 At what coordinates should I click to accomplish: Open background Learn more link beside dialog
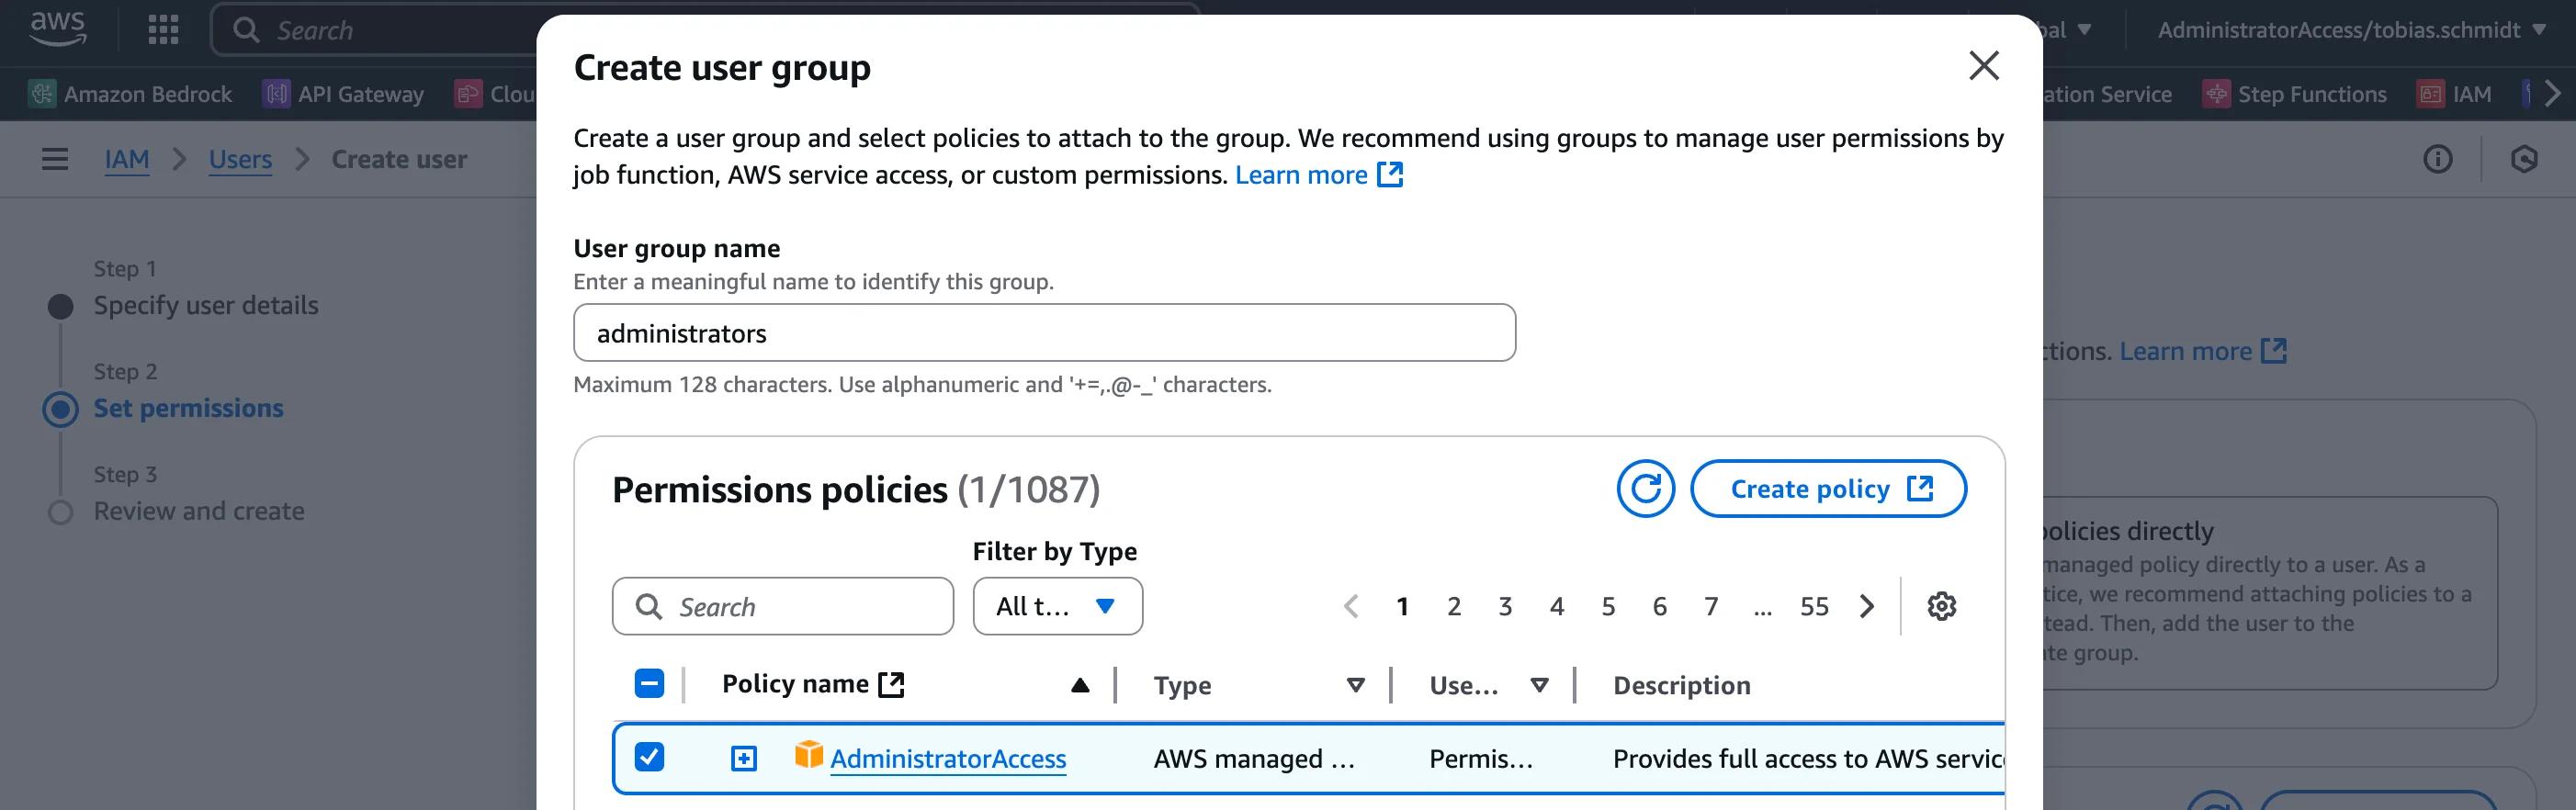tap(2203, 351)
